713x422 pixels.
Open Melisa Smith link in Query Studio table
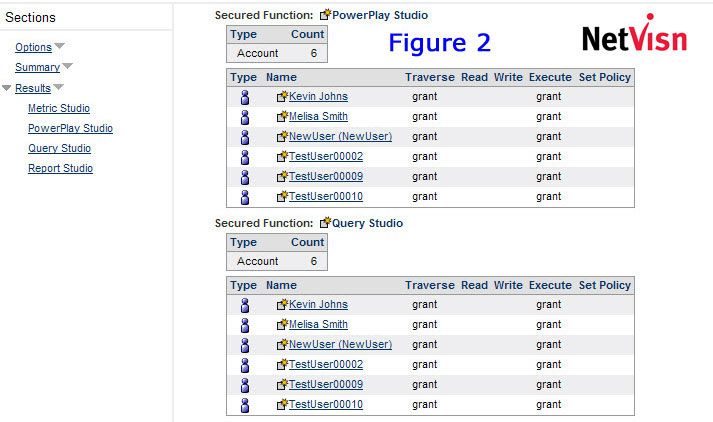[x=318, y=324]
